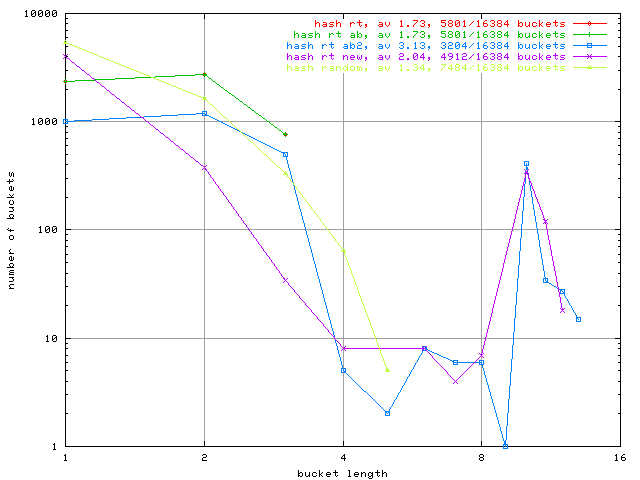Click blue square data point at peak near 400
This screenshot has width=640, height=480.
tap(526, 164)
